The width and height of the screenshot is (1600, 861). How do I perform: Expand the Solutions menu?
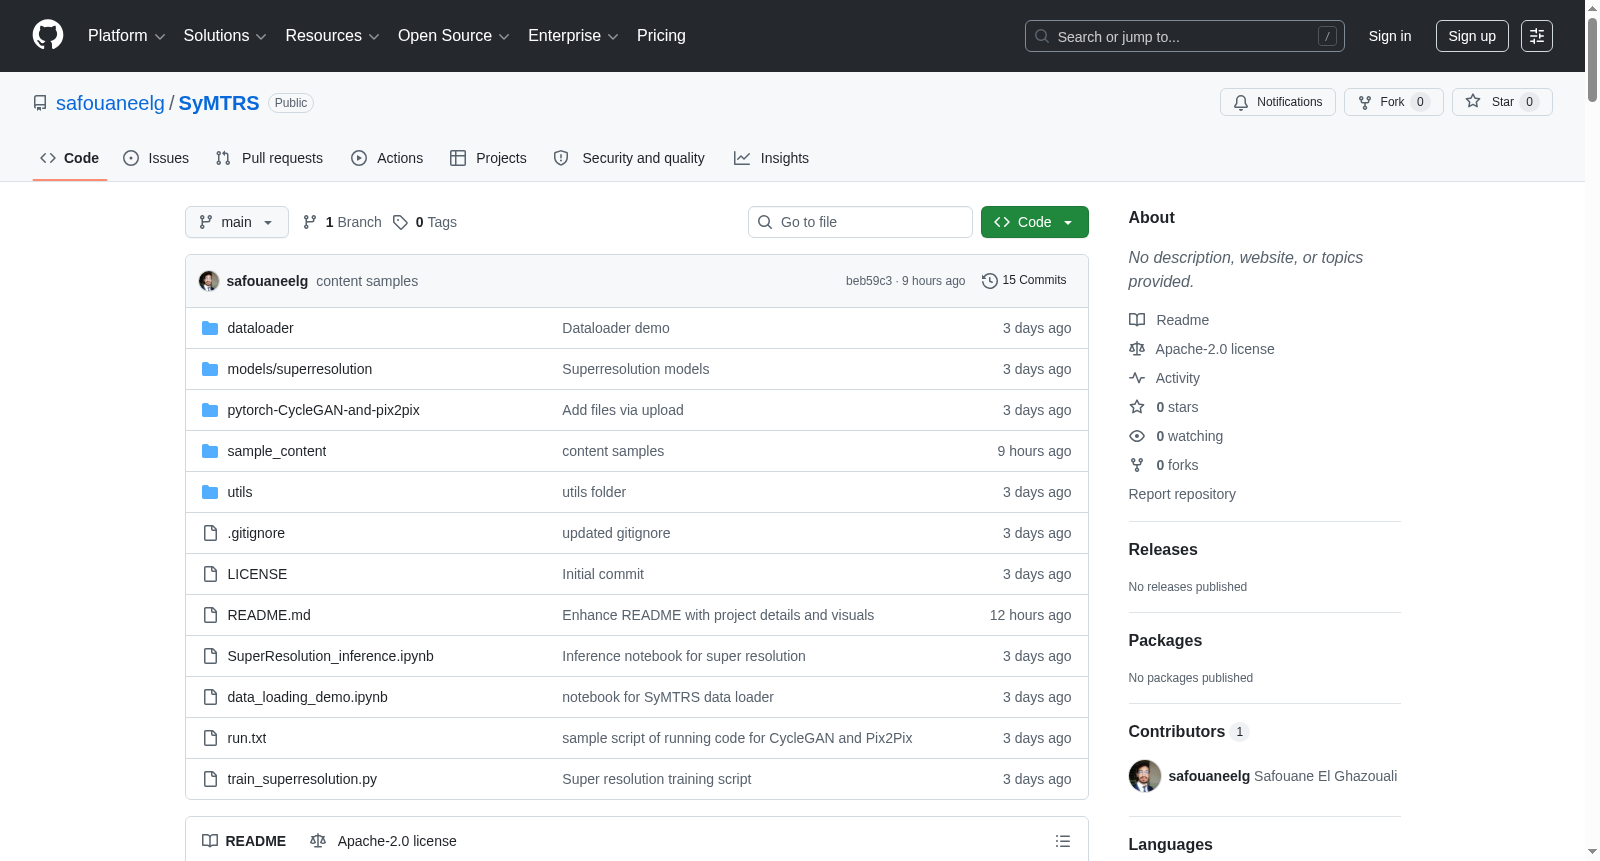coord(225,36)
